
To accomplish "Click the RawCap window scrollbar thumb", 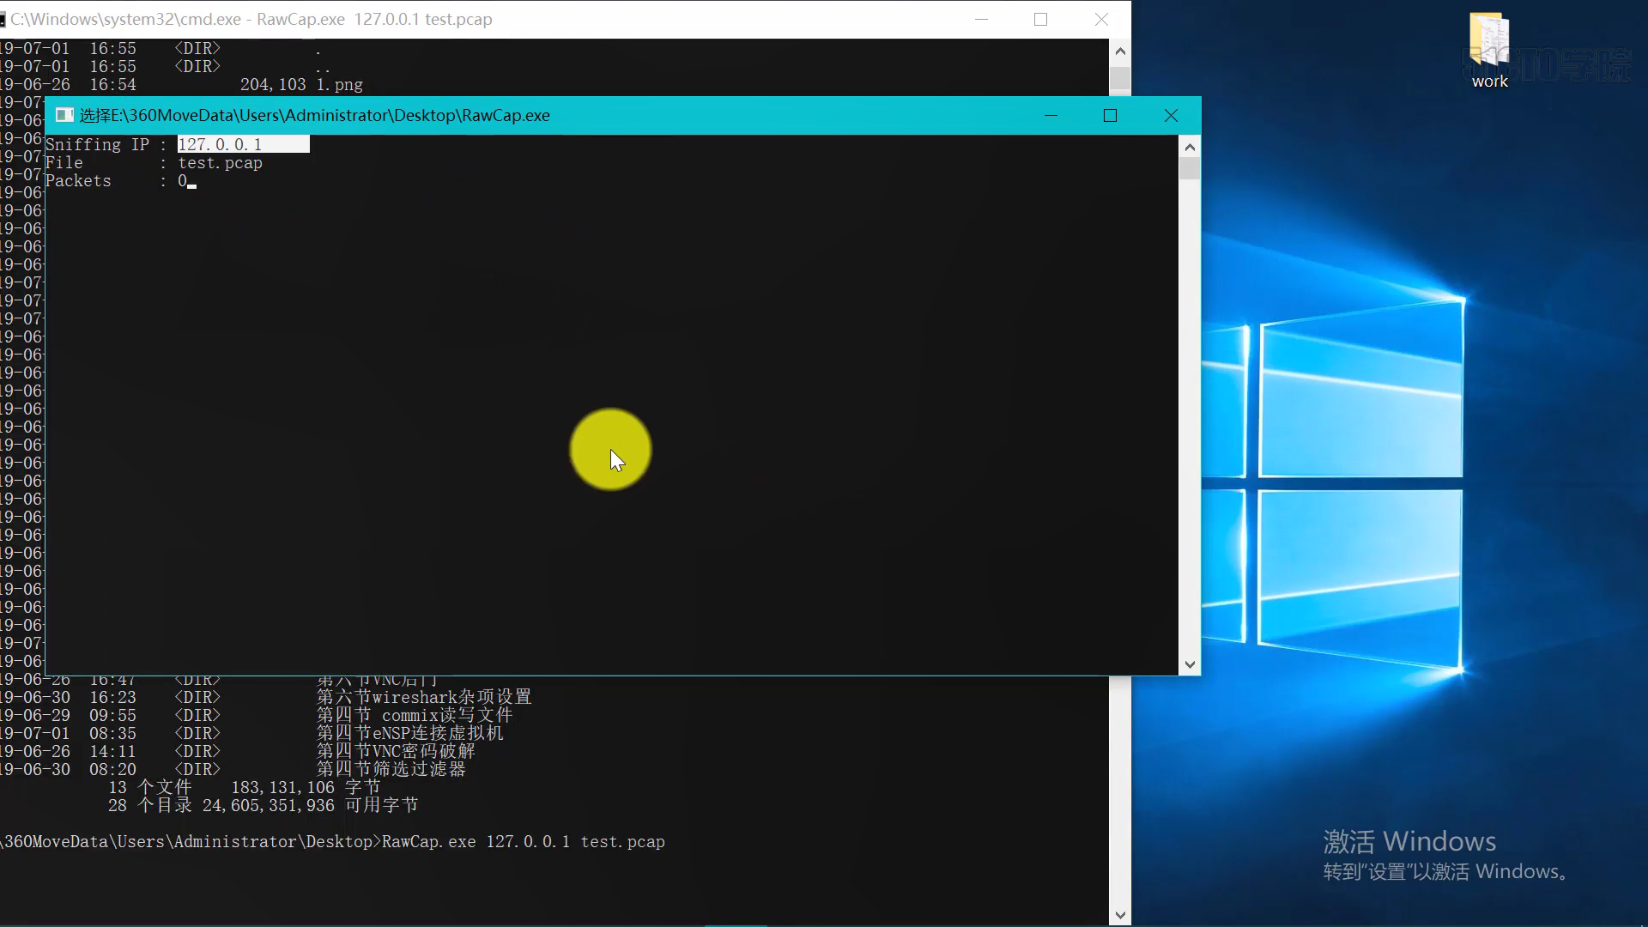I will [x=1189, y=168].
